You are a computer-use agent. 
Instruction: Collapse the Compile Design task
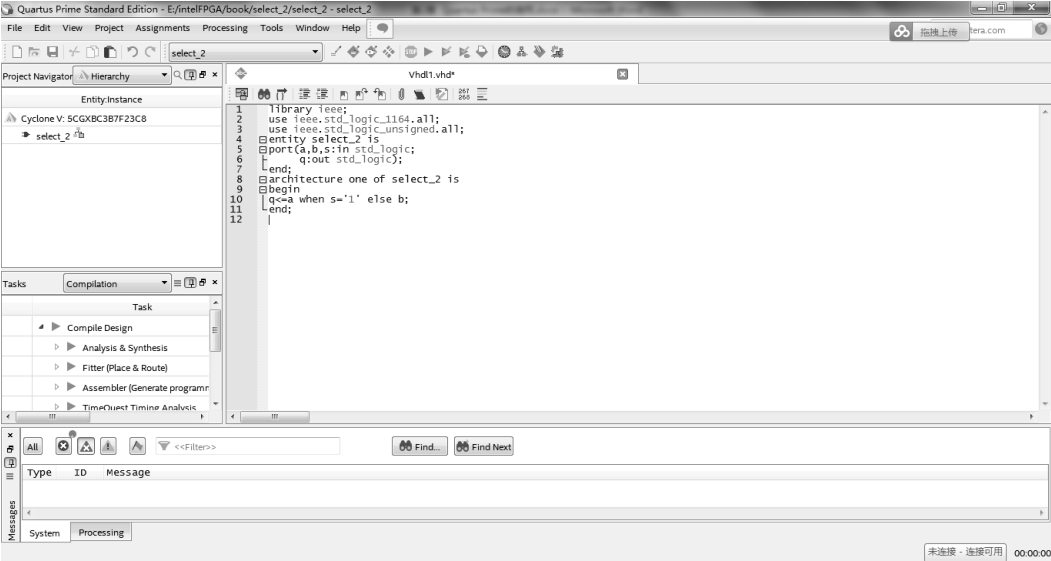click(42, 327)
